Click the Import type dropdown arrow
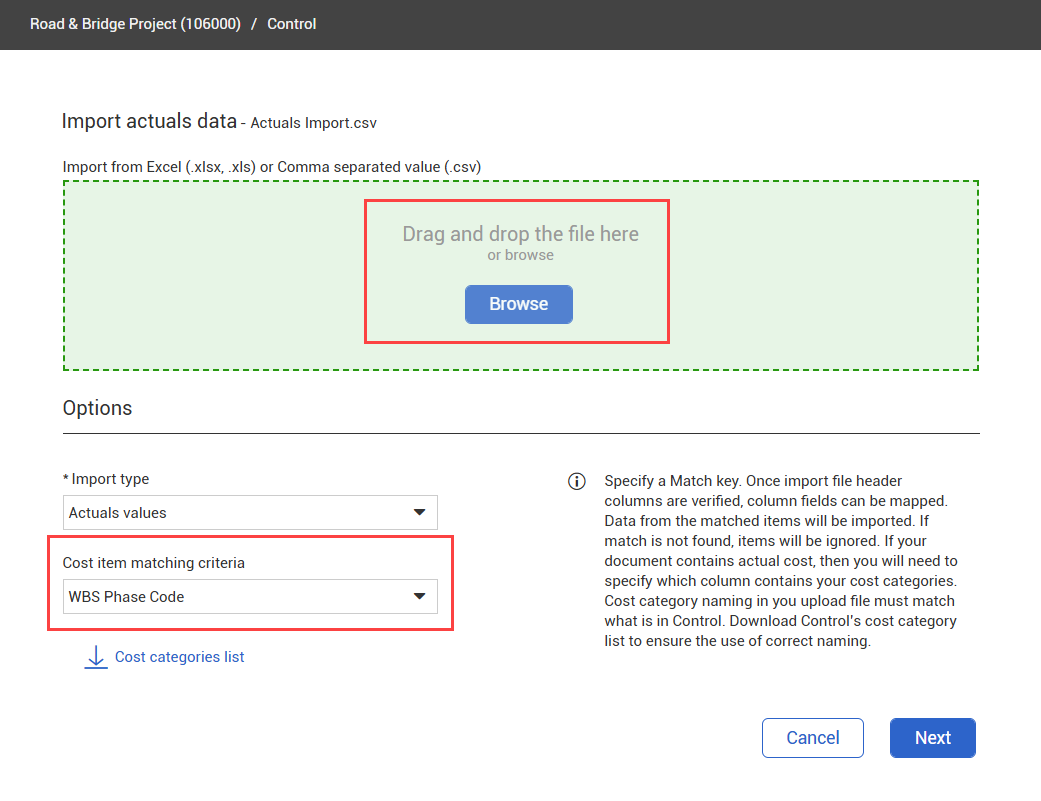Image resolution: width=1041 pixels, height=801 pixels. [419, 513]
